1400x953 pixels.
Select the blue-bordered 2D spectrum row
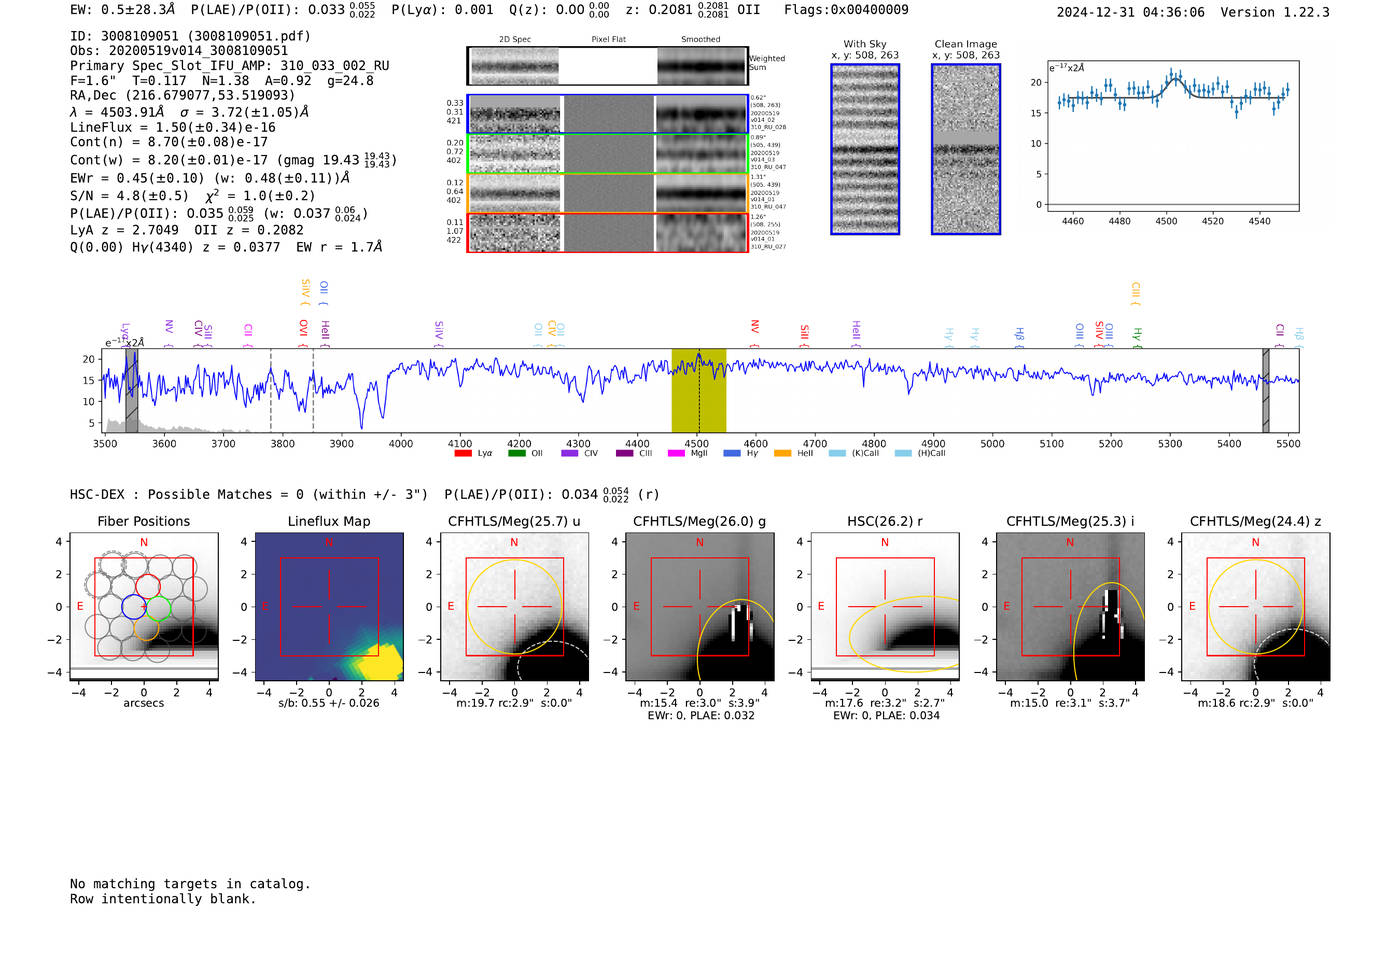[608, 114]
